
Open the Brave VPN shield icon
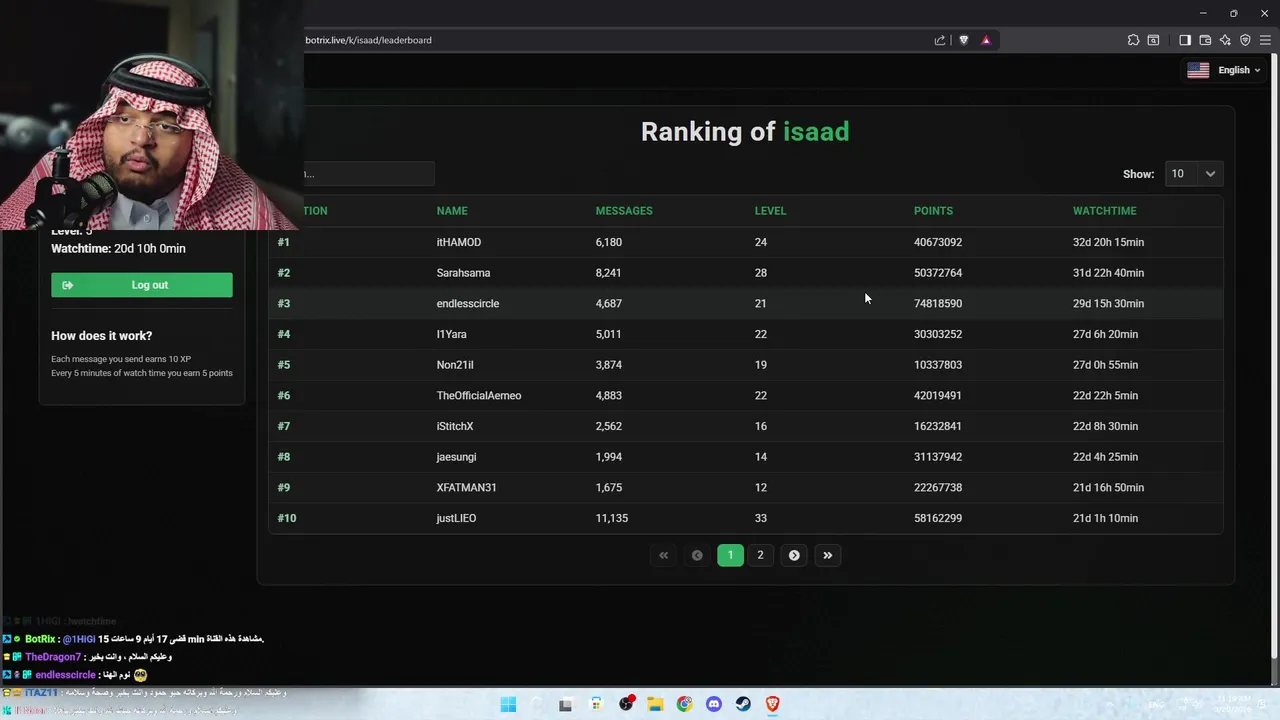(x=1245, y=40)
